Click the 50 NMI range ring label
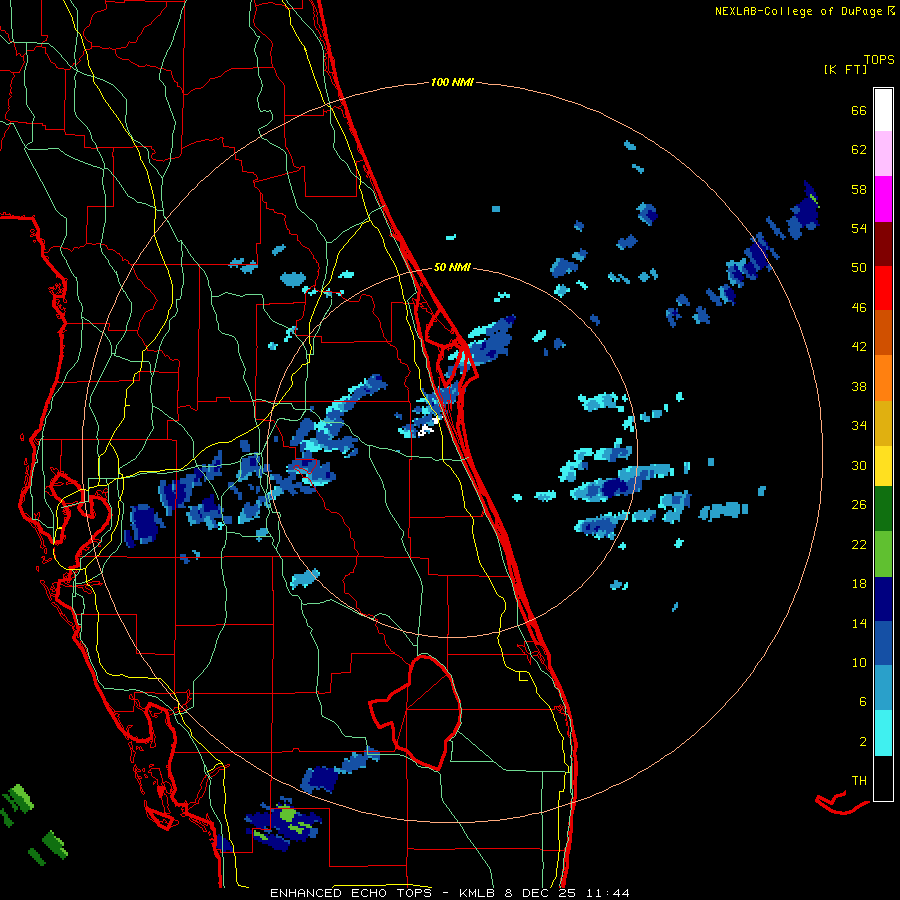Viewport: 900px width, 900px height. click(x=452, y=267)
